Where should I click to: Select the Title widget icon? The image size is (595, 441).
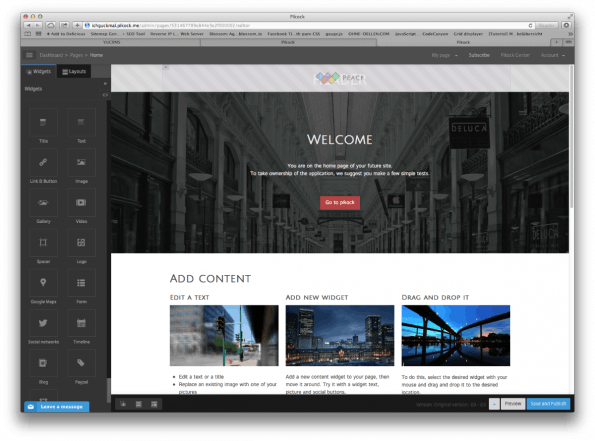click(x=43, y=122)
